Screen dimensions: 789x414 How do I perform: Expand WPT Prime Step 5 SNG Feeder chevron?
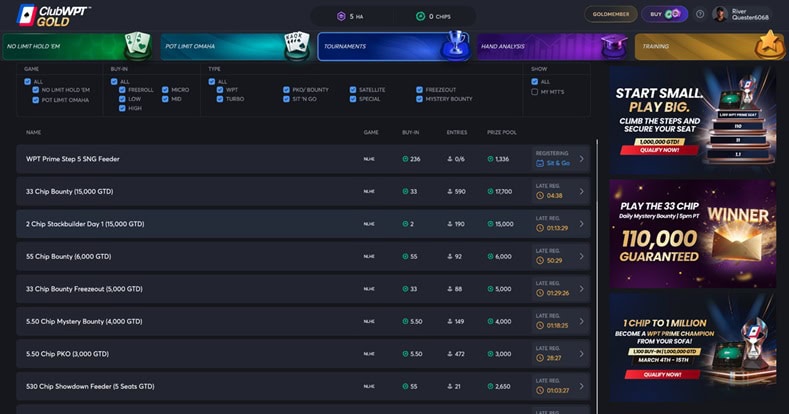[x=581, y=159]
